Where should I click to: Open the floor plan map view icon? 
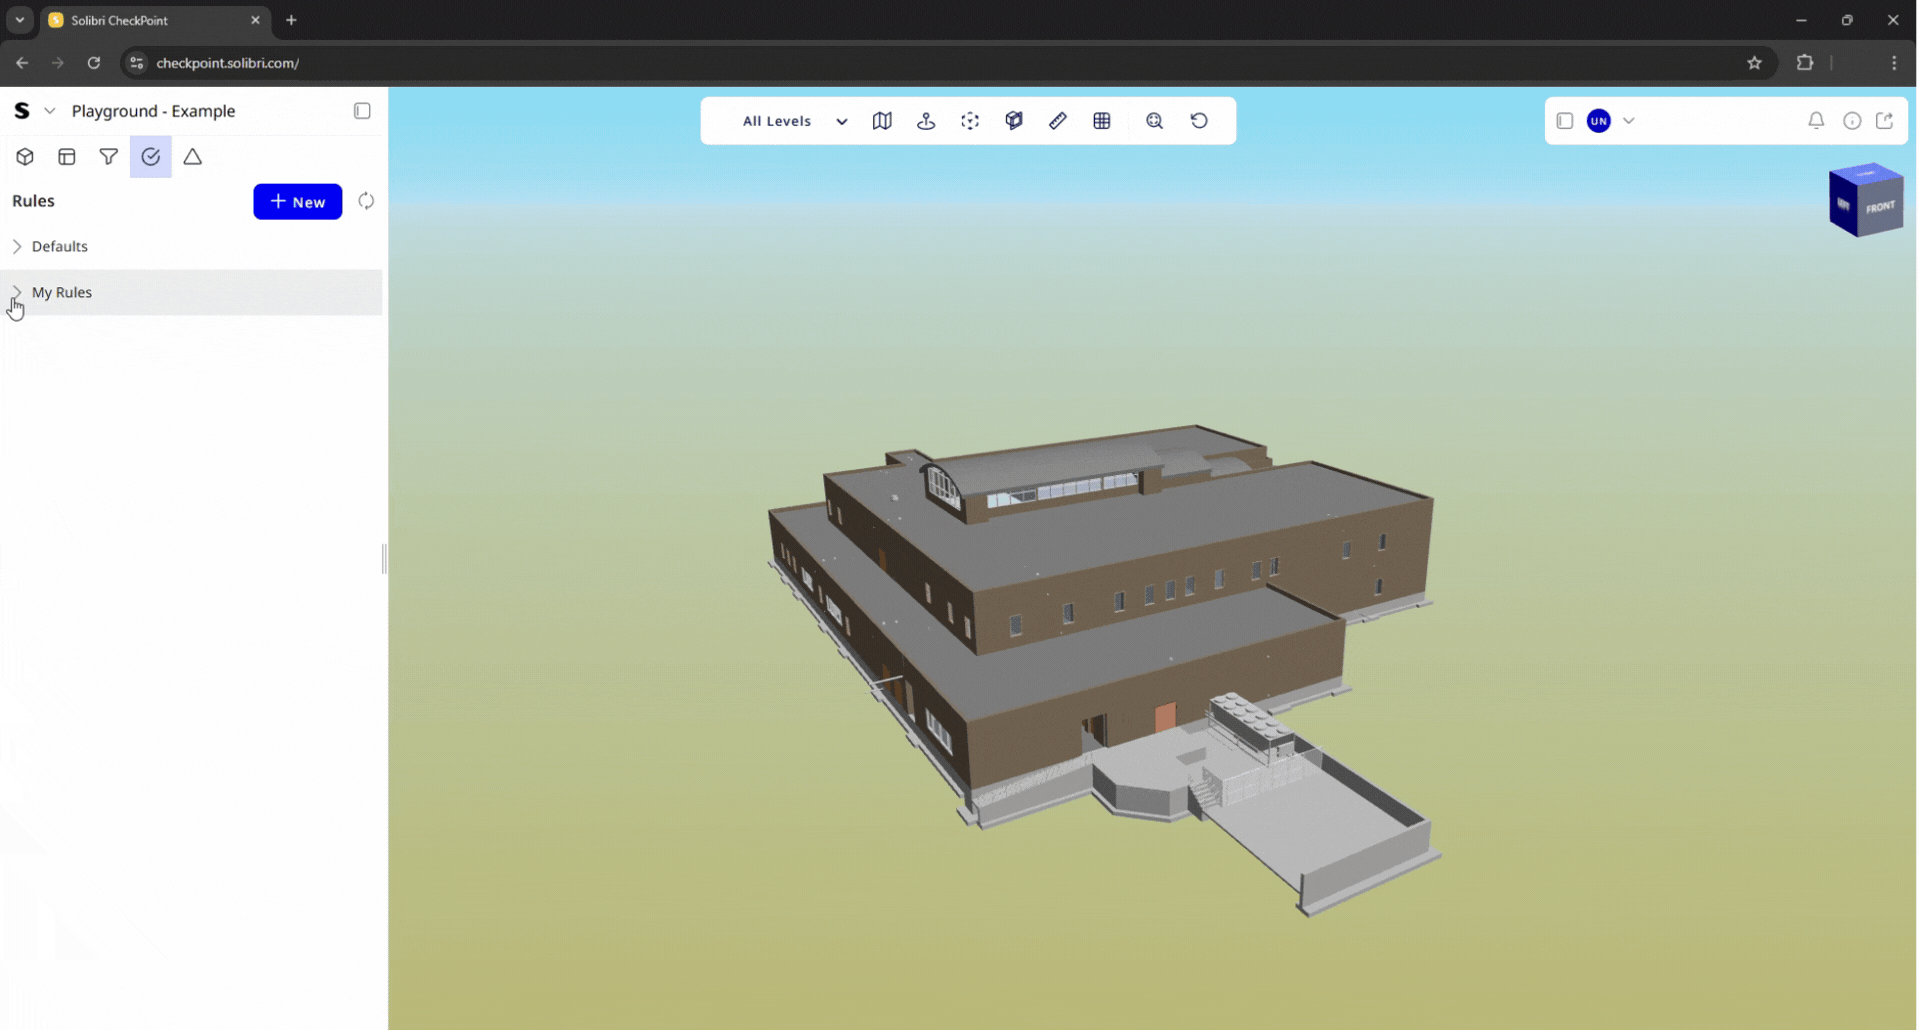click(881, 121)
